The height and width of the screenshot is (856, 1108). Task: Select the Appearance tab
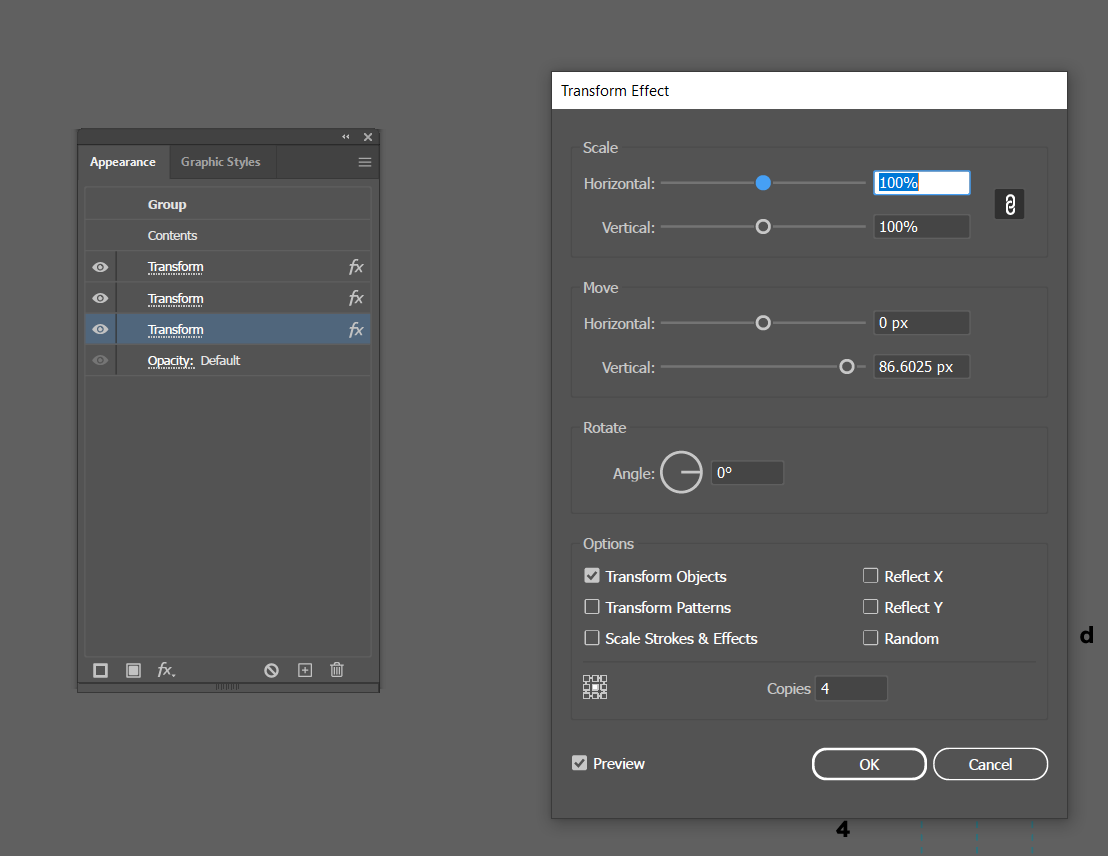(x=123, y=162)
